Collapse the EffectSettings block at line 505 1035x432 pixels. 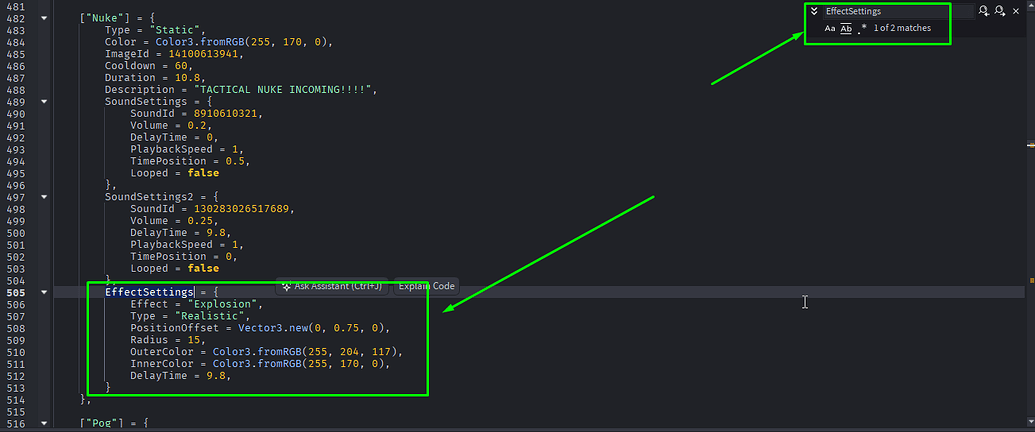coord(44,292)
